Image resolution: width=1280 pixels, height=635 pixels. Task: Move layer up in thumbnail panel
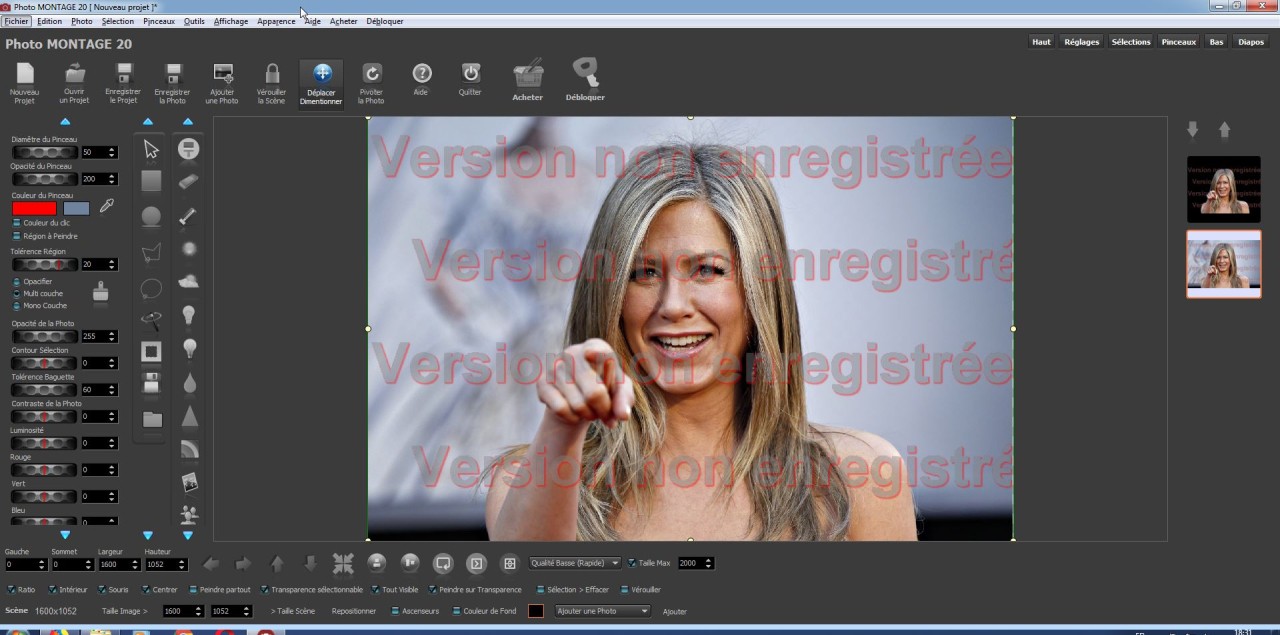click(x=1224, y=130)
